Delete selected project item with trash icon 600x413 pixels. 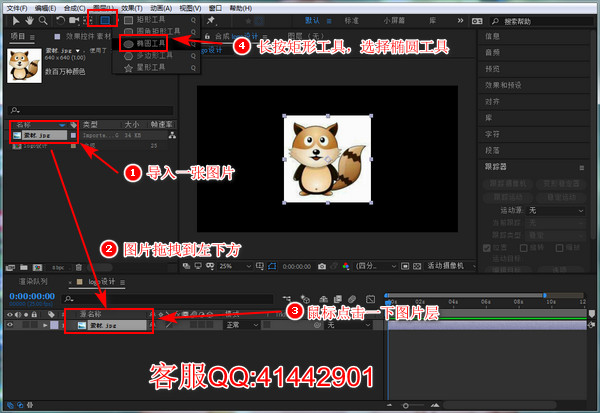pyautogui.click(x=78, y=267)
